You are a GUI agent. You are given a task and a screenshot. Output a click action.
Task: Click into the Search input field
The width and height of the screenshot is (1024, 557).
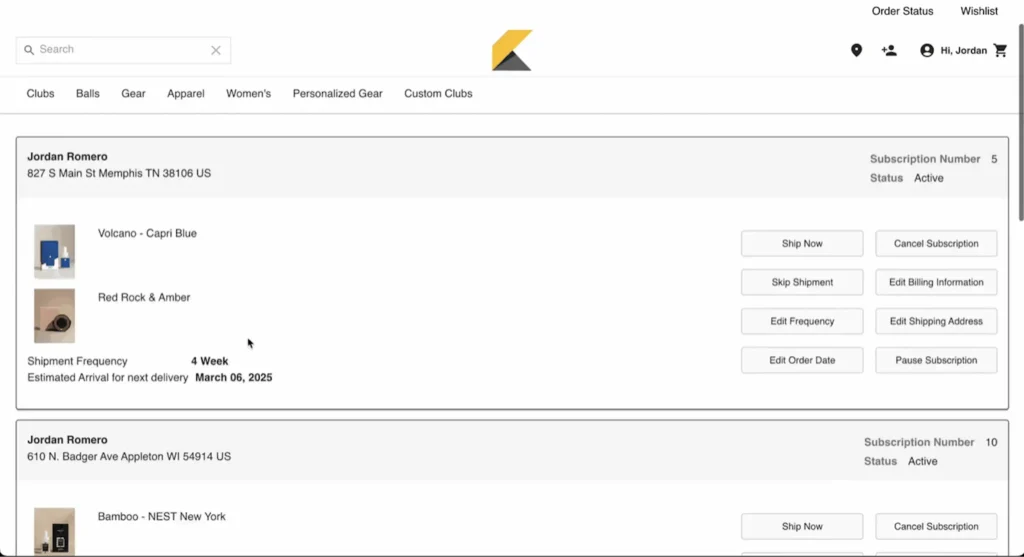coord(123,50)
